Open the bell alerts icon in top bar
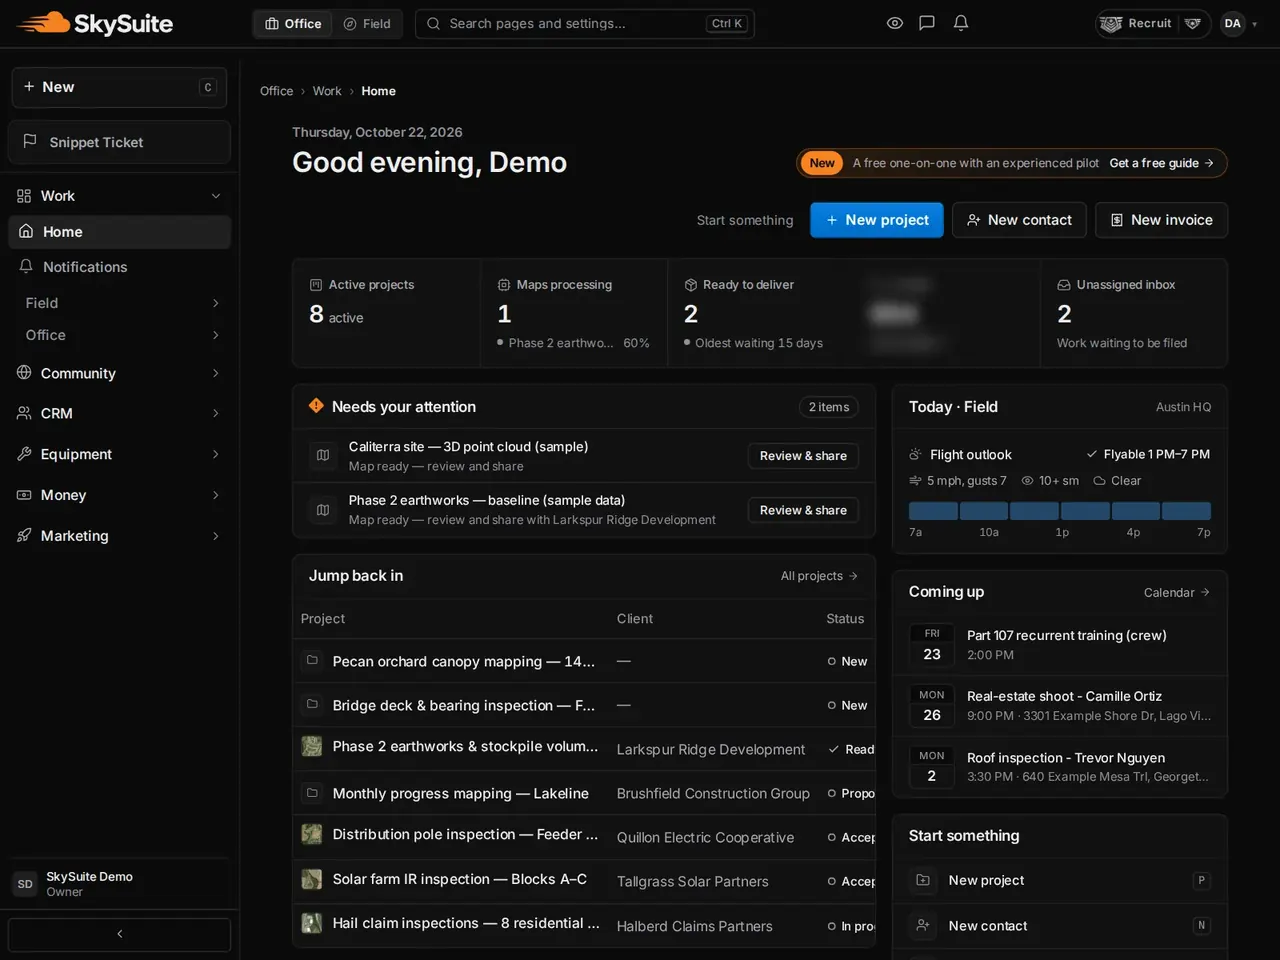The image size is (1280, 960). 961,23
